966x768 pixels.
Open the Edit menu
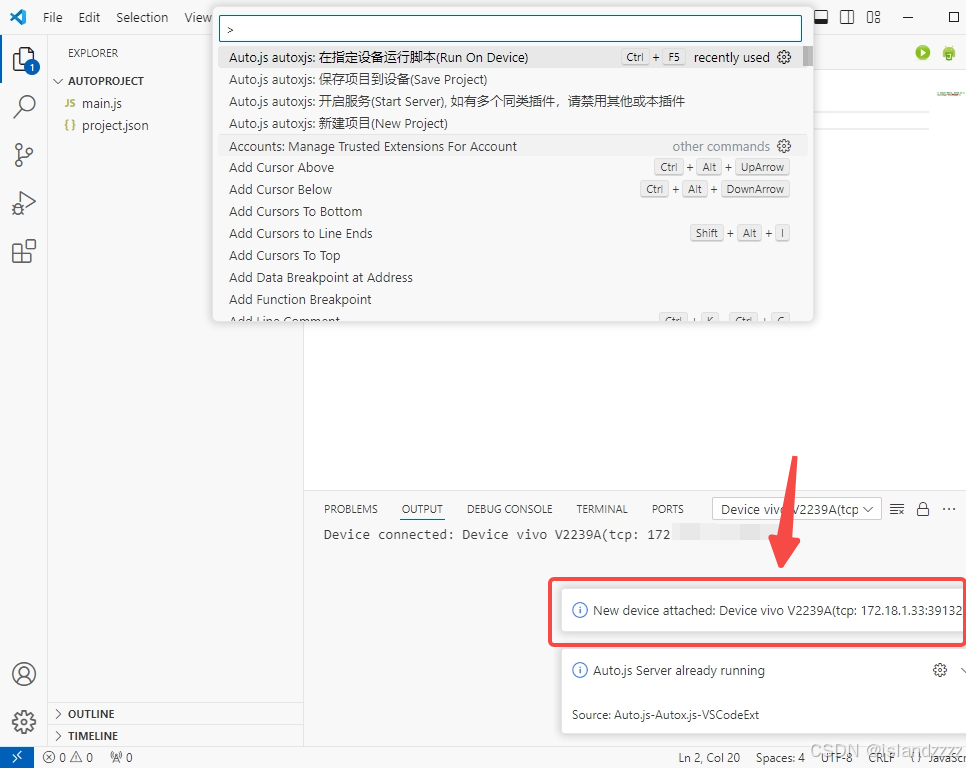click(89, 17)
